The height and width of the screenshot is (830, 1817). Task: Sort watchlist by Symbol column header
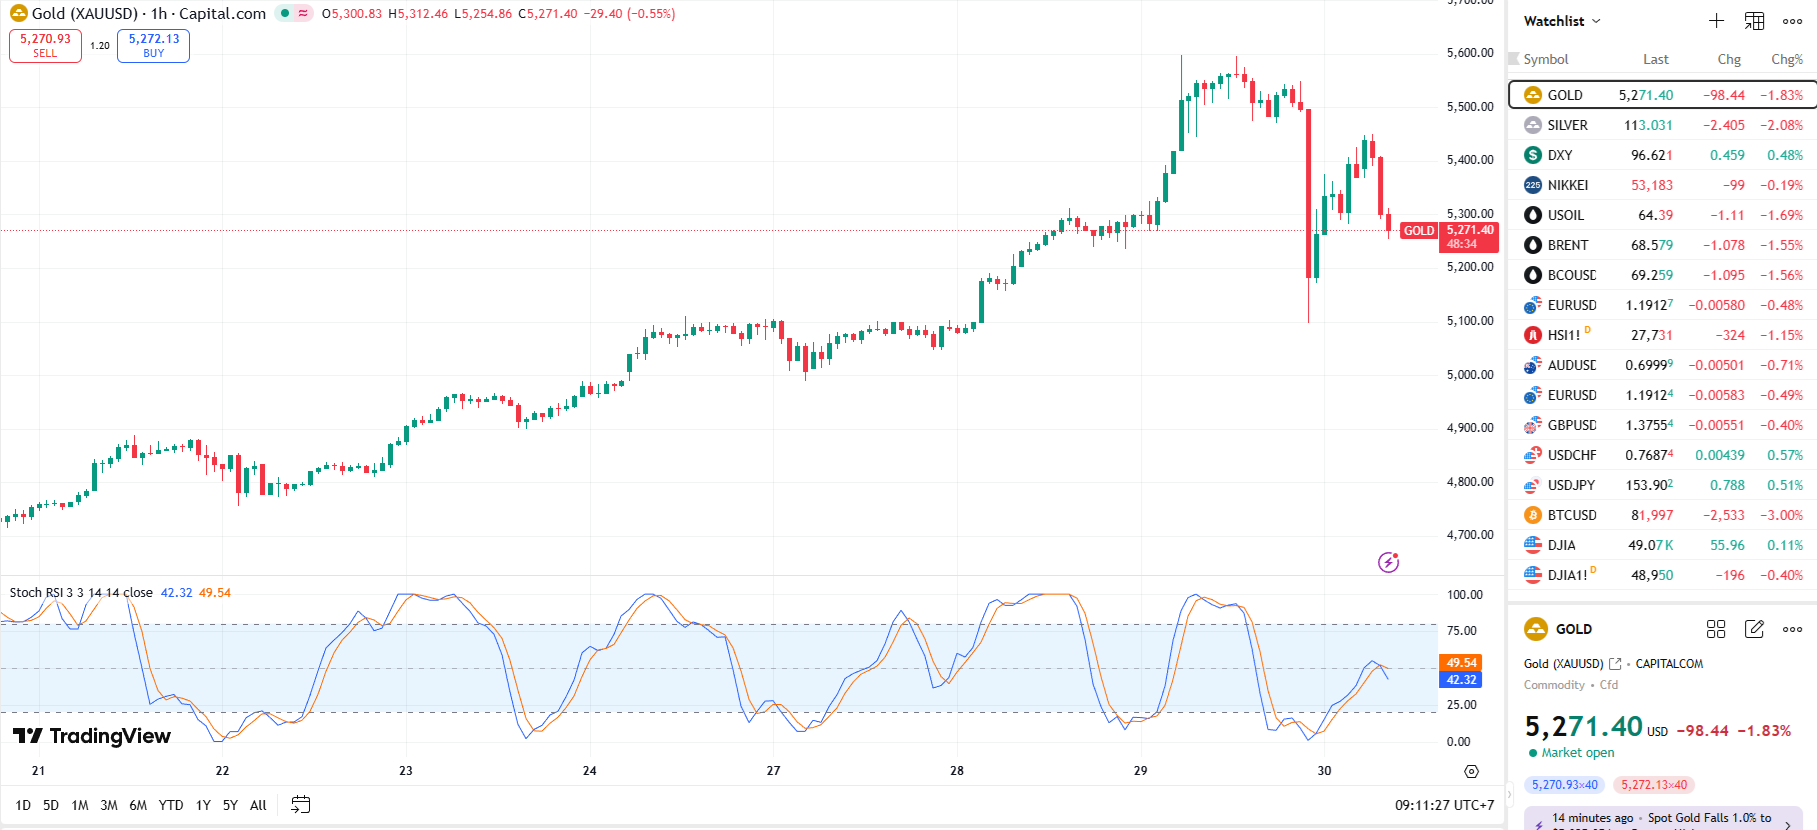coord(1546,59)
